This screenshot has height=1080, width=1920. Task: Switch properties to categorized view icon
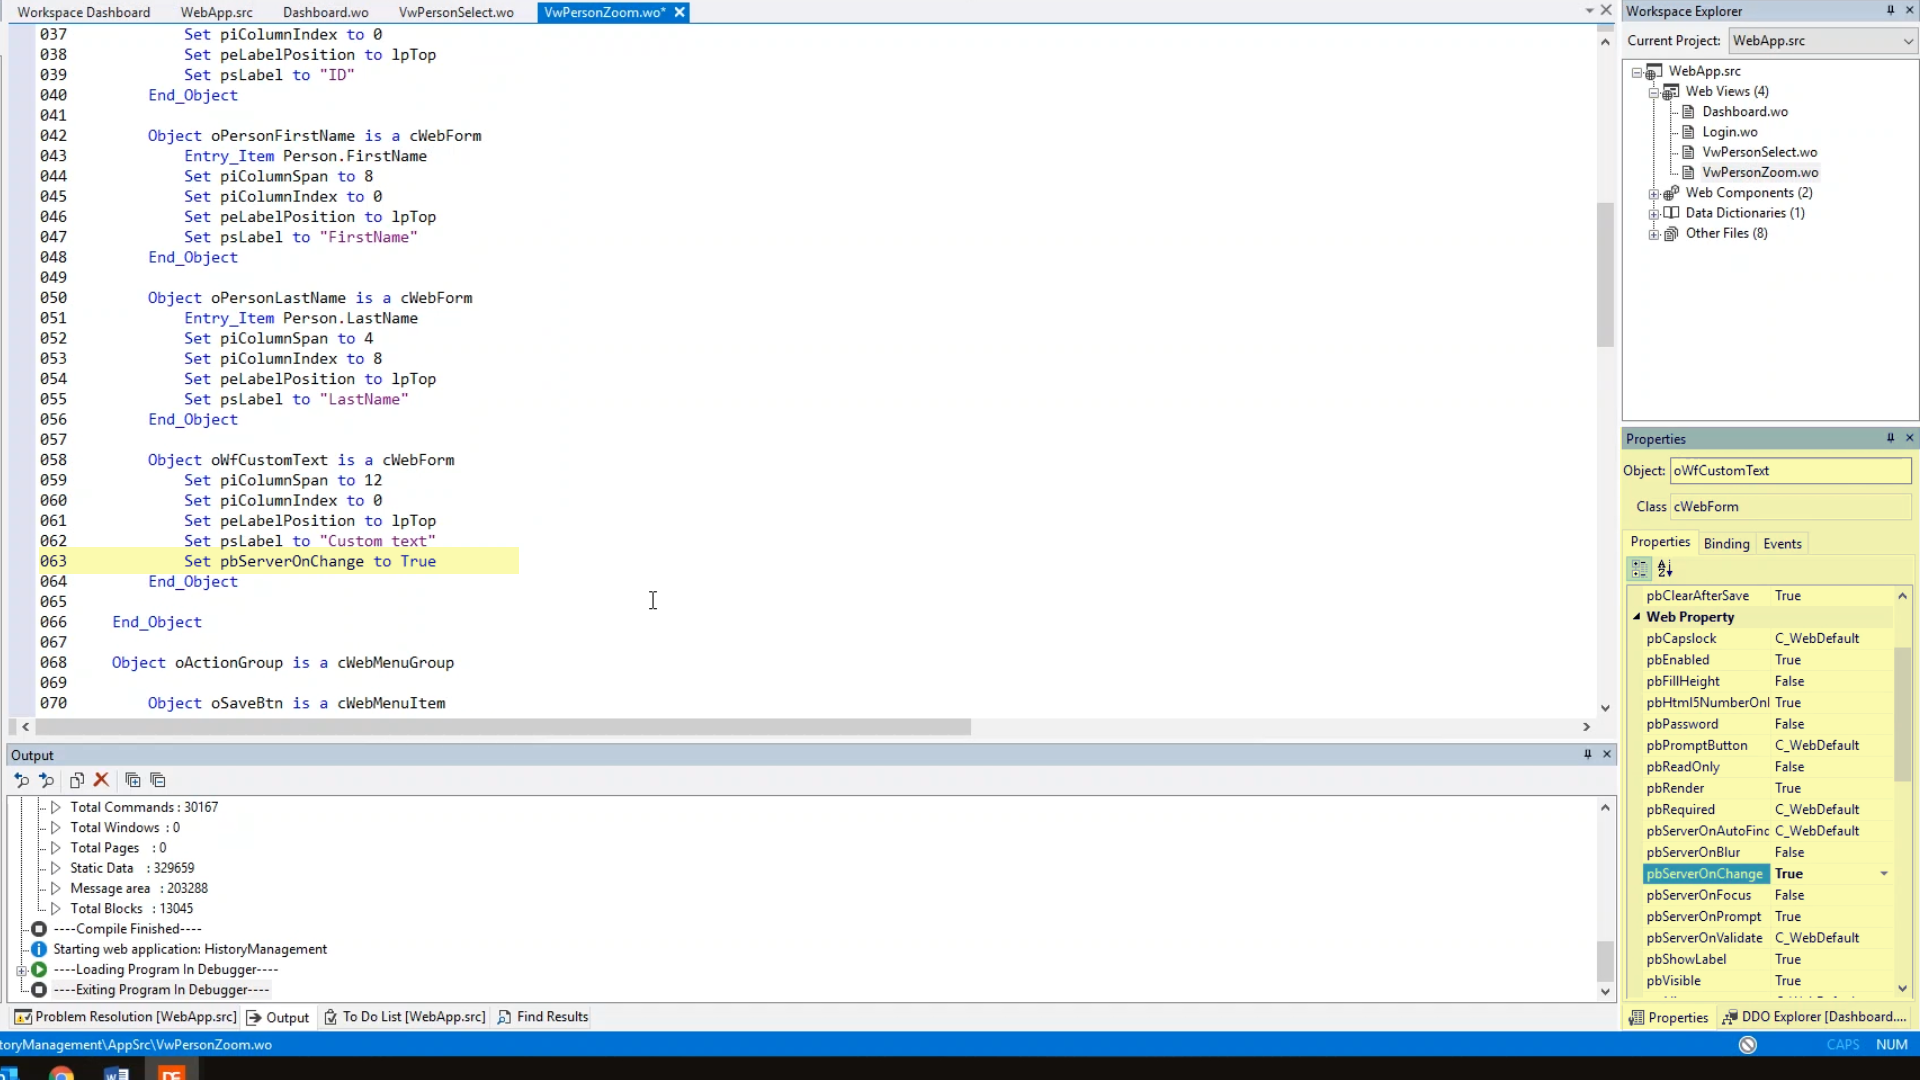click(1640, 569)
